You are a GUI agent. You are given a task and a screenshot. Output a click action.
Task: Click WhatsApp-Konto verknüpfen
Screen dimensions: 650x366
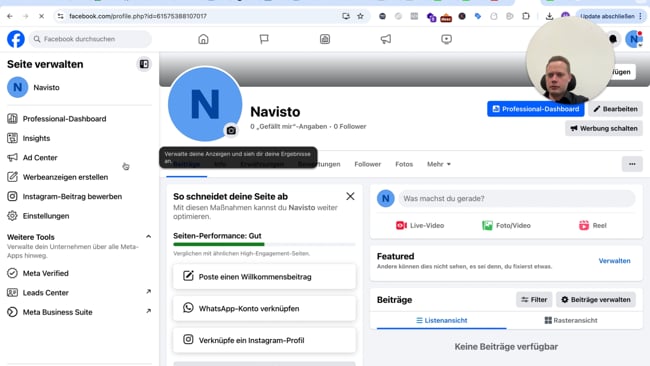(x=264, y=308)
